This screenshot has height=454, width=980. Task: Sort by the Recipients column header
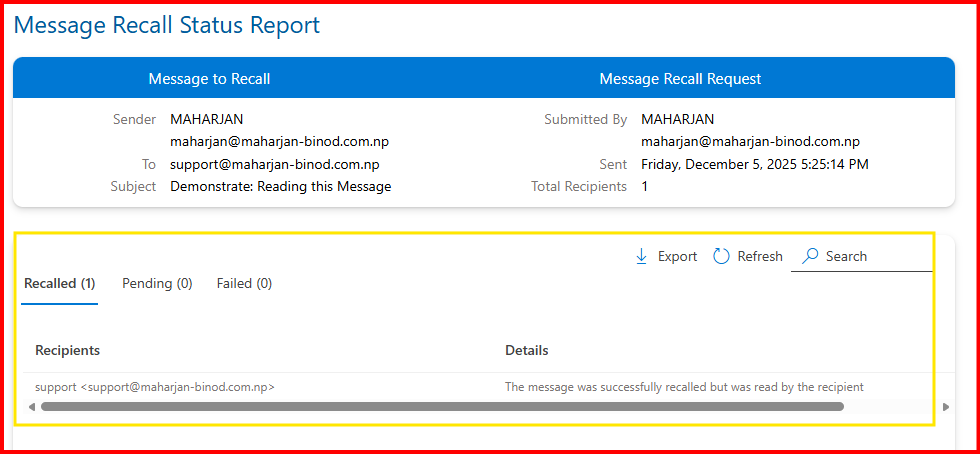(x=67, y=351)
